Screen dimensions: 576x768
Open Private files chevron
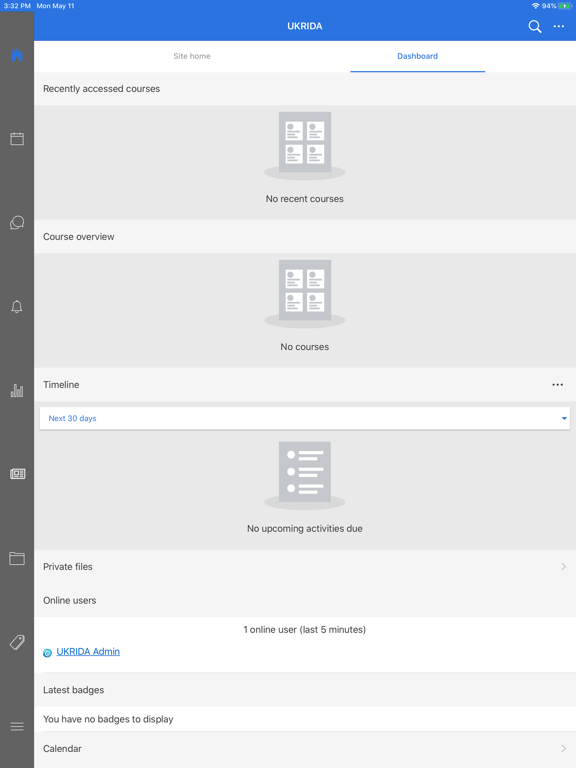click(x=564, y=567)
